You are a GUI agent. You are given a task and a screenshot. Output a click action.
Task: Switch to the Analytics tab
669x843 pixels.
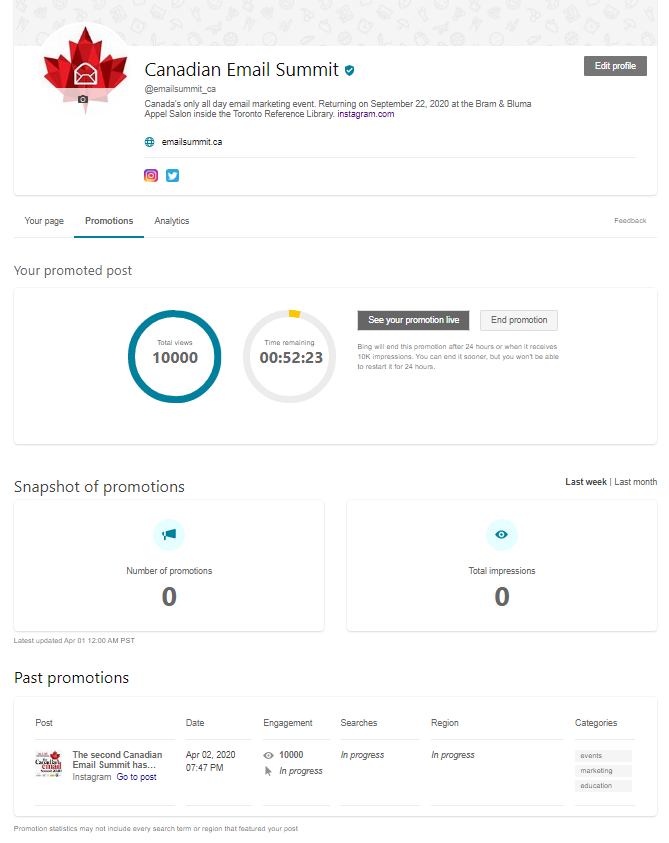click(172, 221)
